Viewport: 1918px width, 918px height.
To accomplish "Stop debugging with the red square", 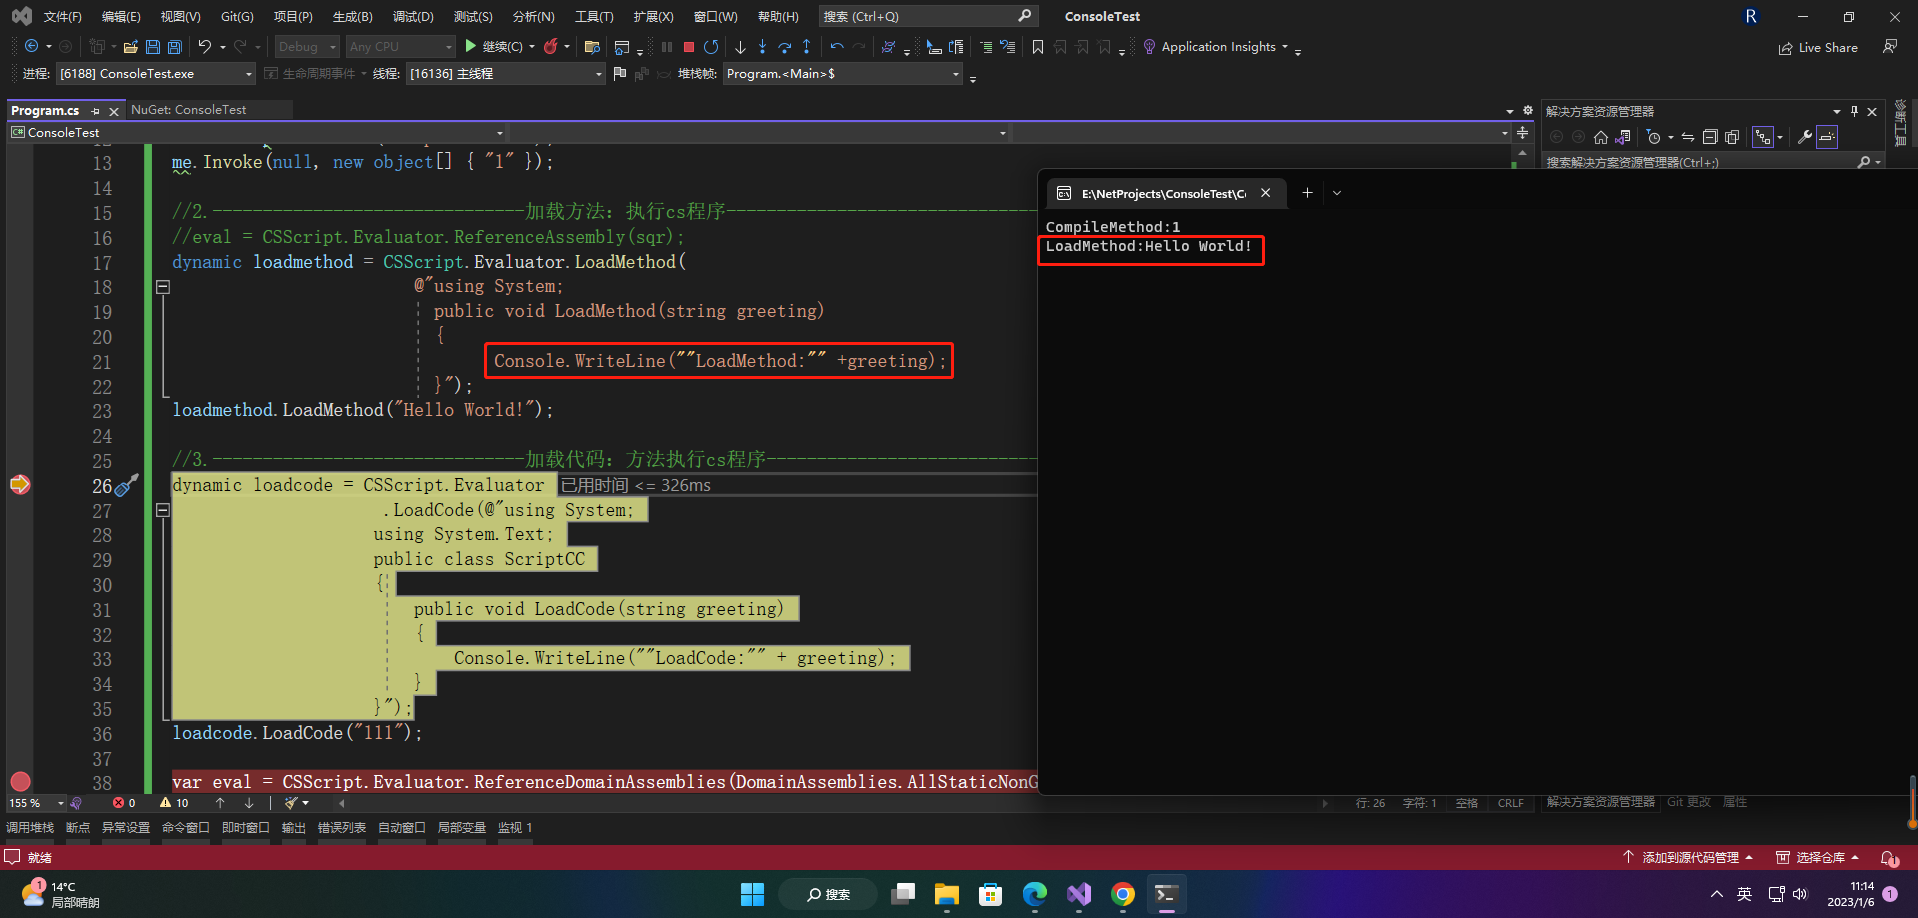I will (x=689, y=47).
